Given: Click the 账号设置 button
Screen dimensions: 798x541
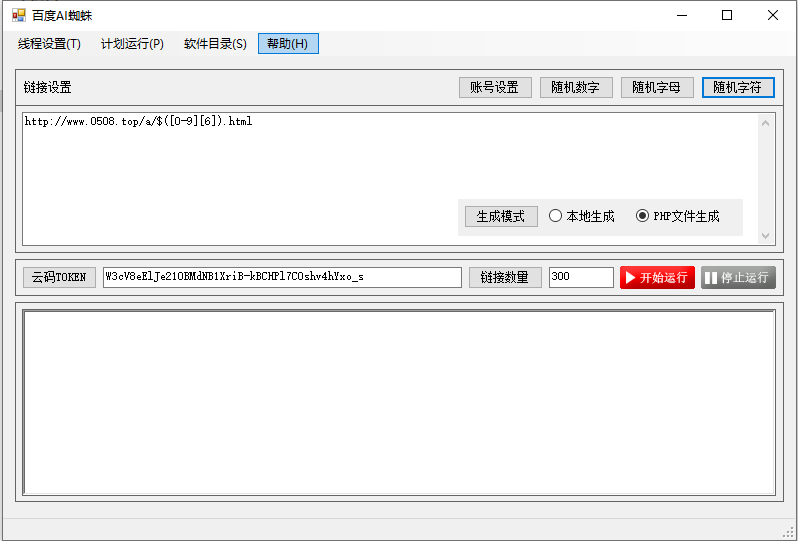Looking at the screenshot, I should tap(494, 87).
